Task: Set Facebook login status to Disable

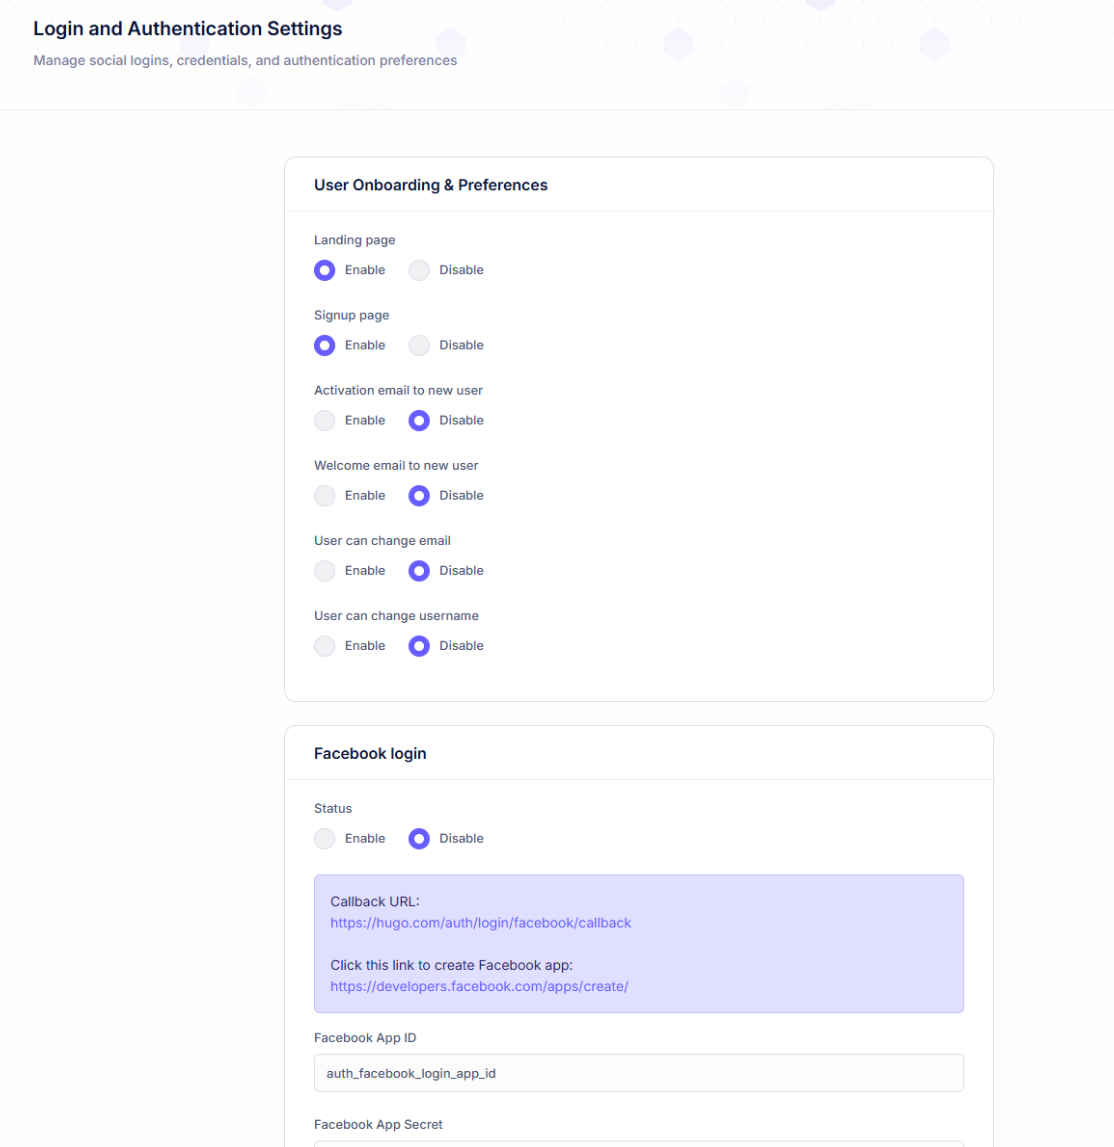Action: pos(419,839)
